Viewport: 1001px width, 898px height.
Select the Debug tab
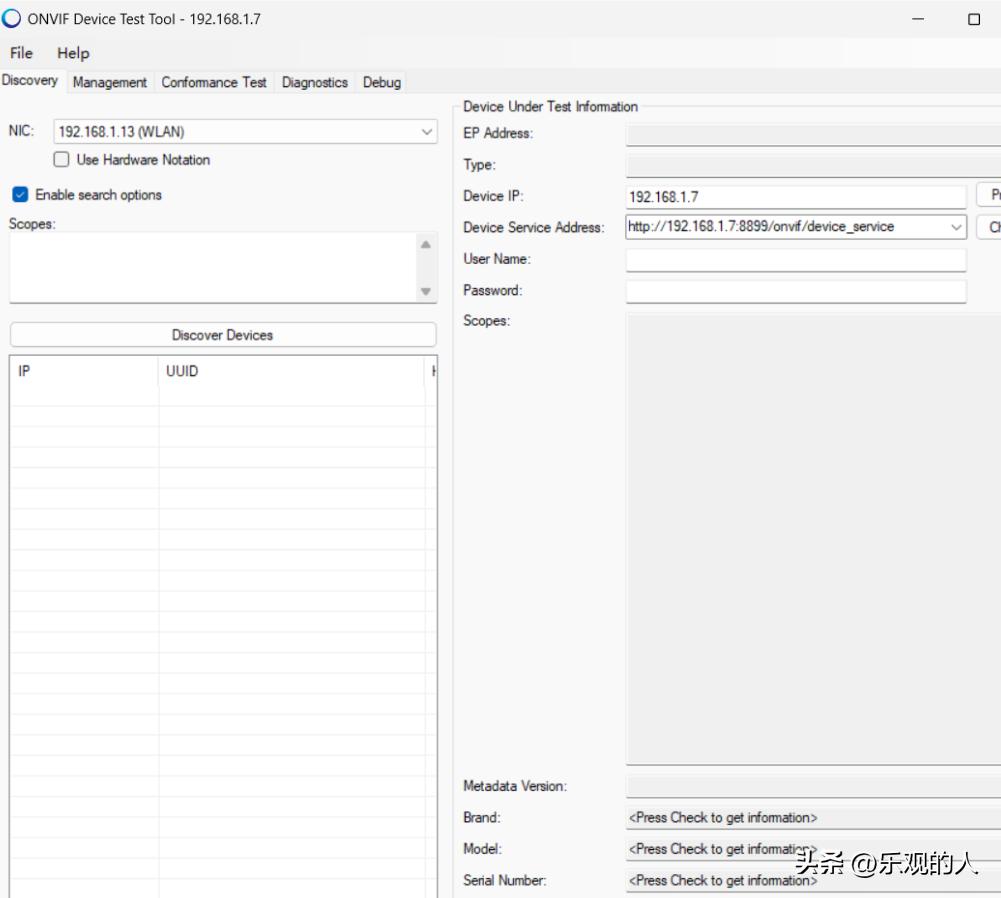click(381, 83)
